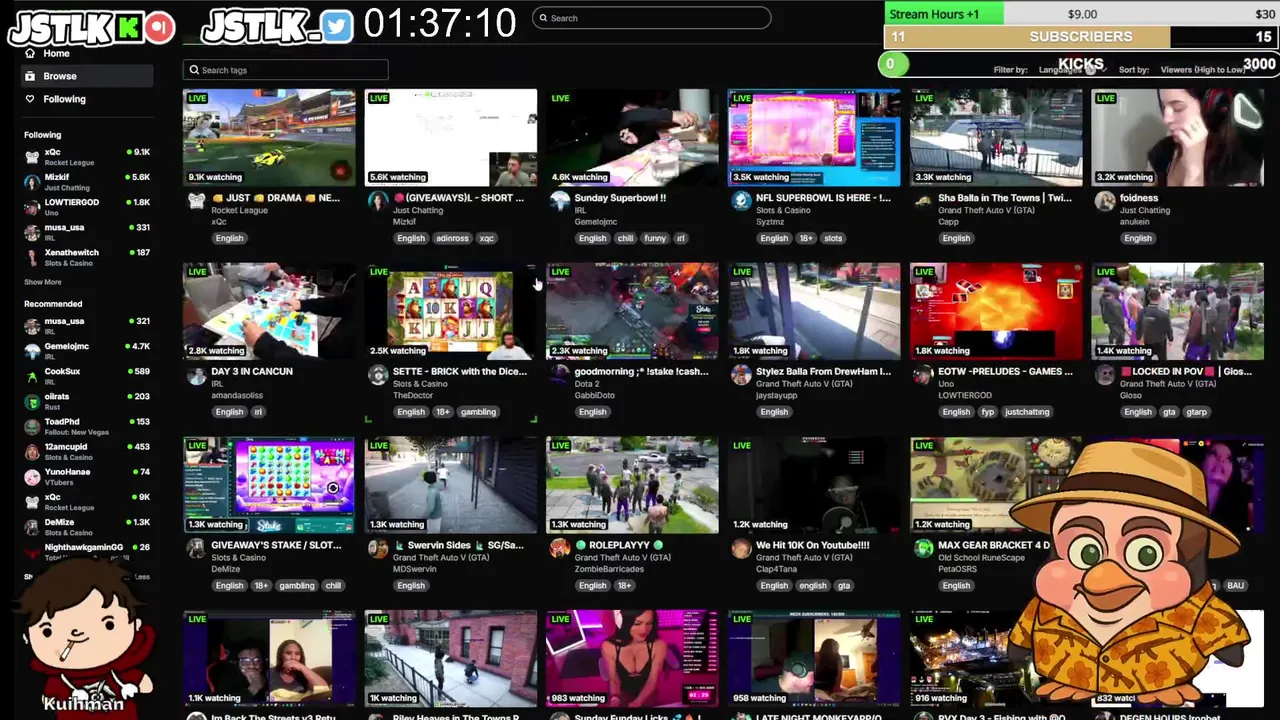
Task: Click streamer avatar beside SETTE - BRICK title
Action: (x=378, y=375)
